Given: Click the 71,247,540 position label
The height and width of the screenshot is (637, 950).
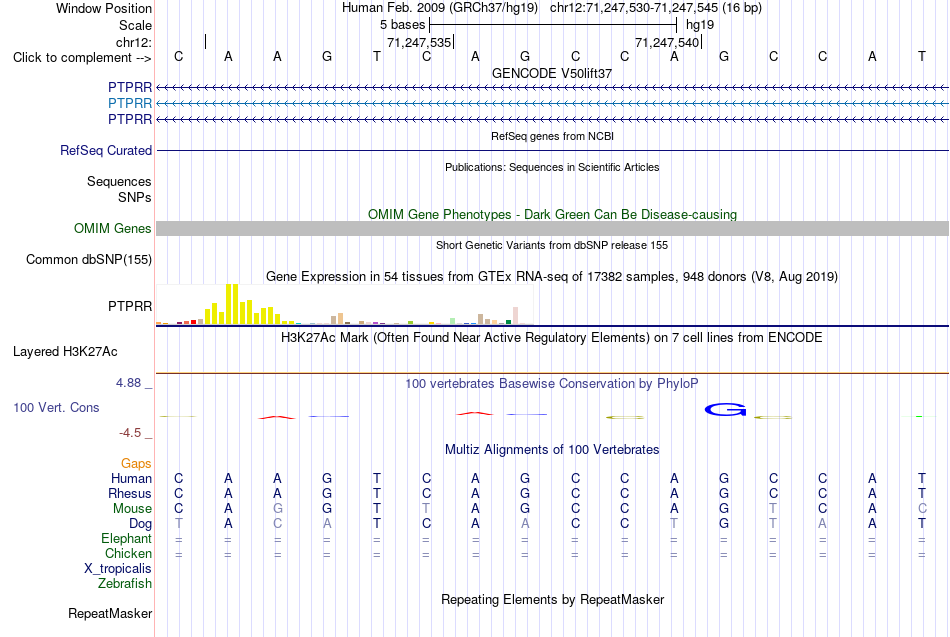Looking at the screenshot, I should [667, 42].
